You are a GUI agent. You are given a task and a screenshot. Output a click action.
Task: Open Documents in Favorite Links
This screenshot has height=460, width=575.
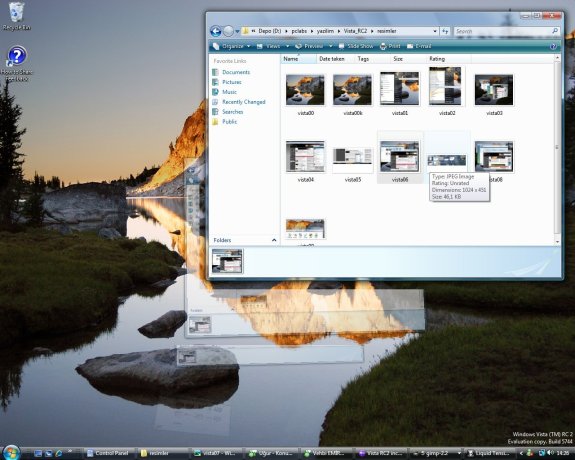231,72
